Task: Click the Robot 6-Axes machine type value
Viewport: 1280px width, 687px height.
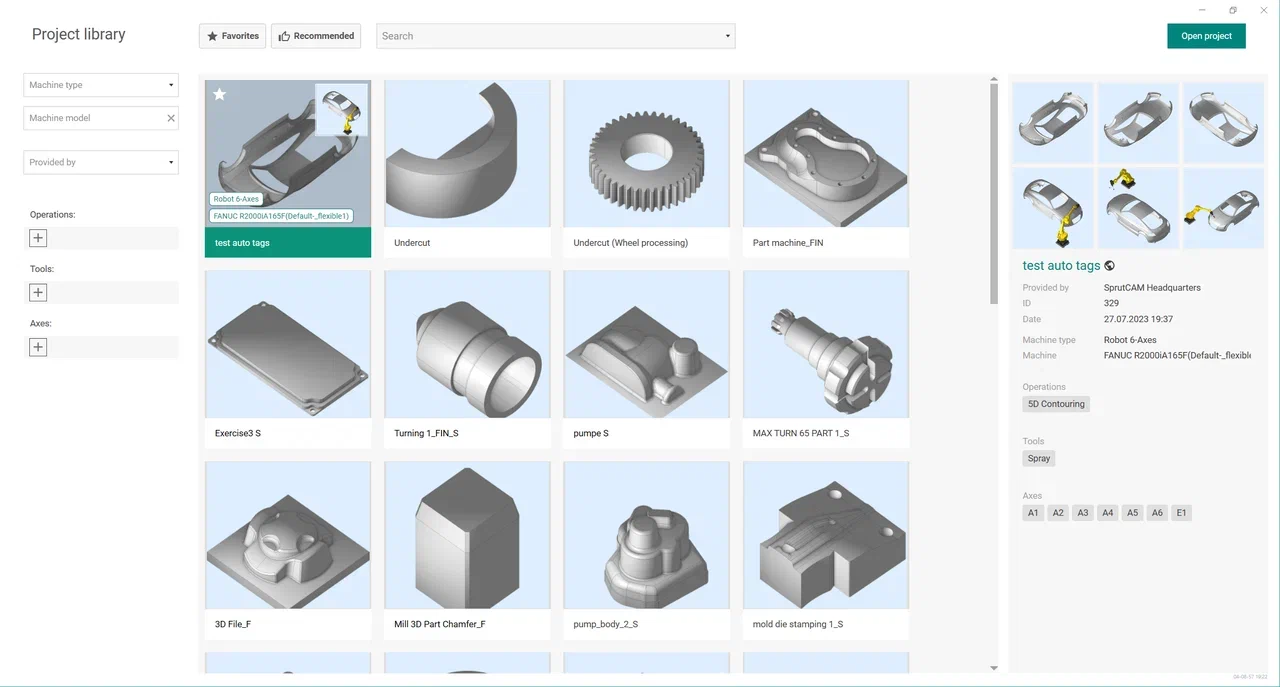Action: (x=1130, y=340)
